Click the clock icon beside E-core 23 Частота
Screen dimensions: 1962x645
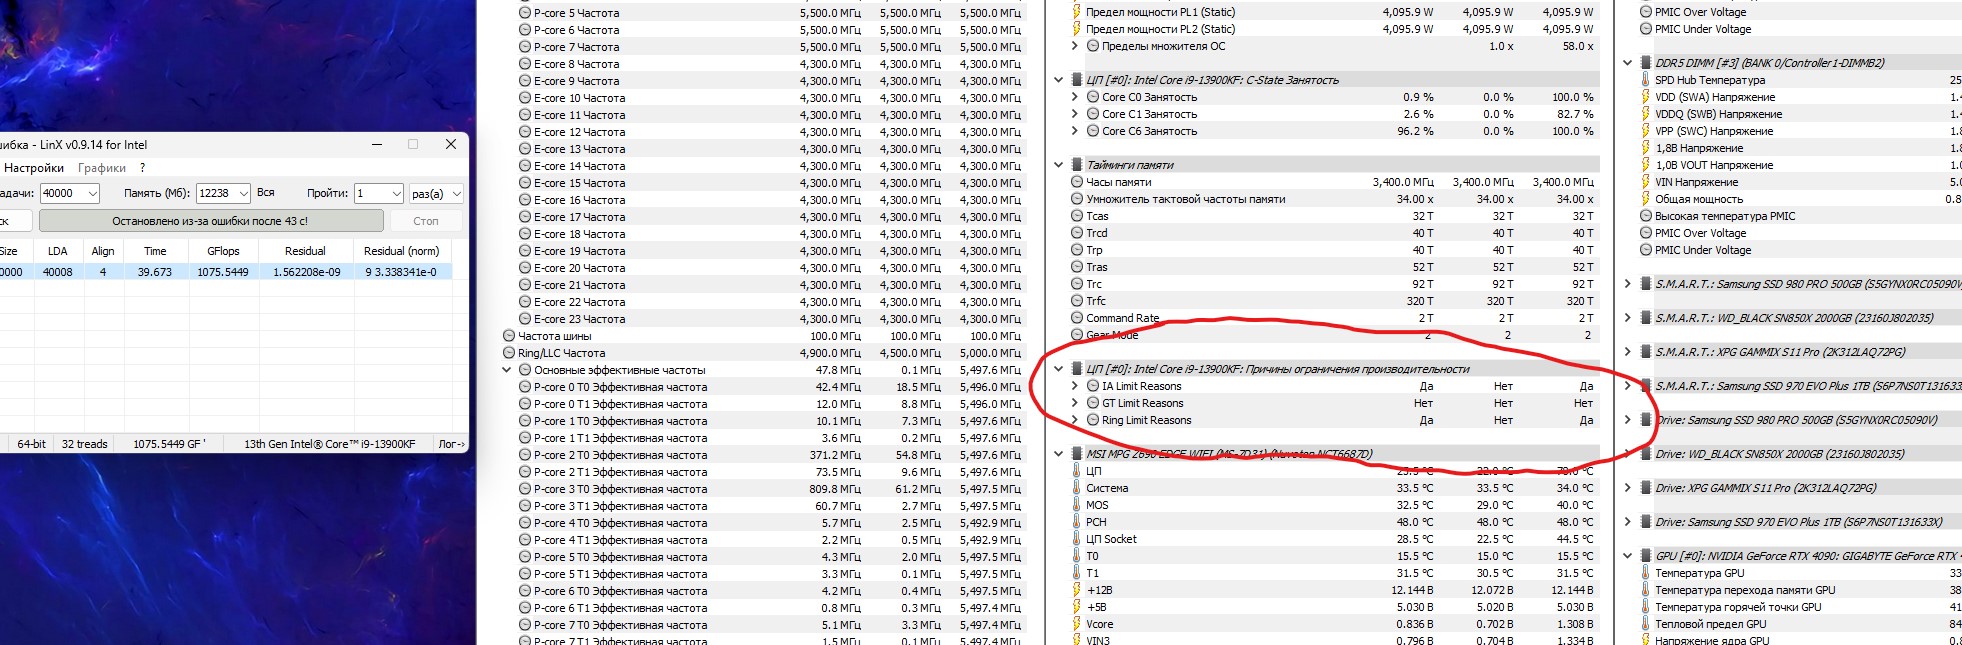pos(525,319)
